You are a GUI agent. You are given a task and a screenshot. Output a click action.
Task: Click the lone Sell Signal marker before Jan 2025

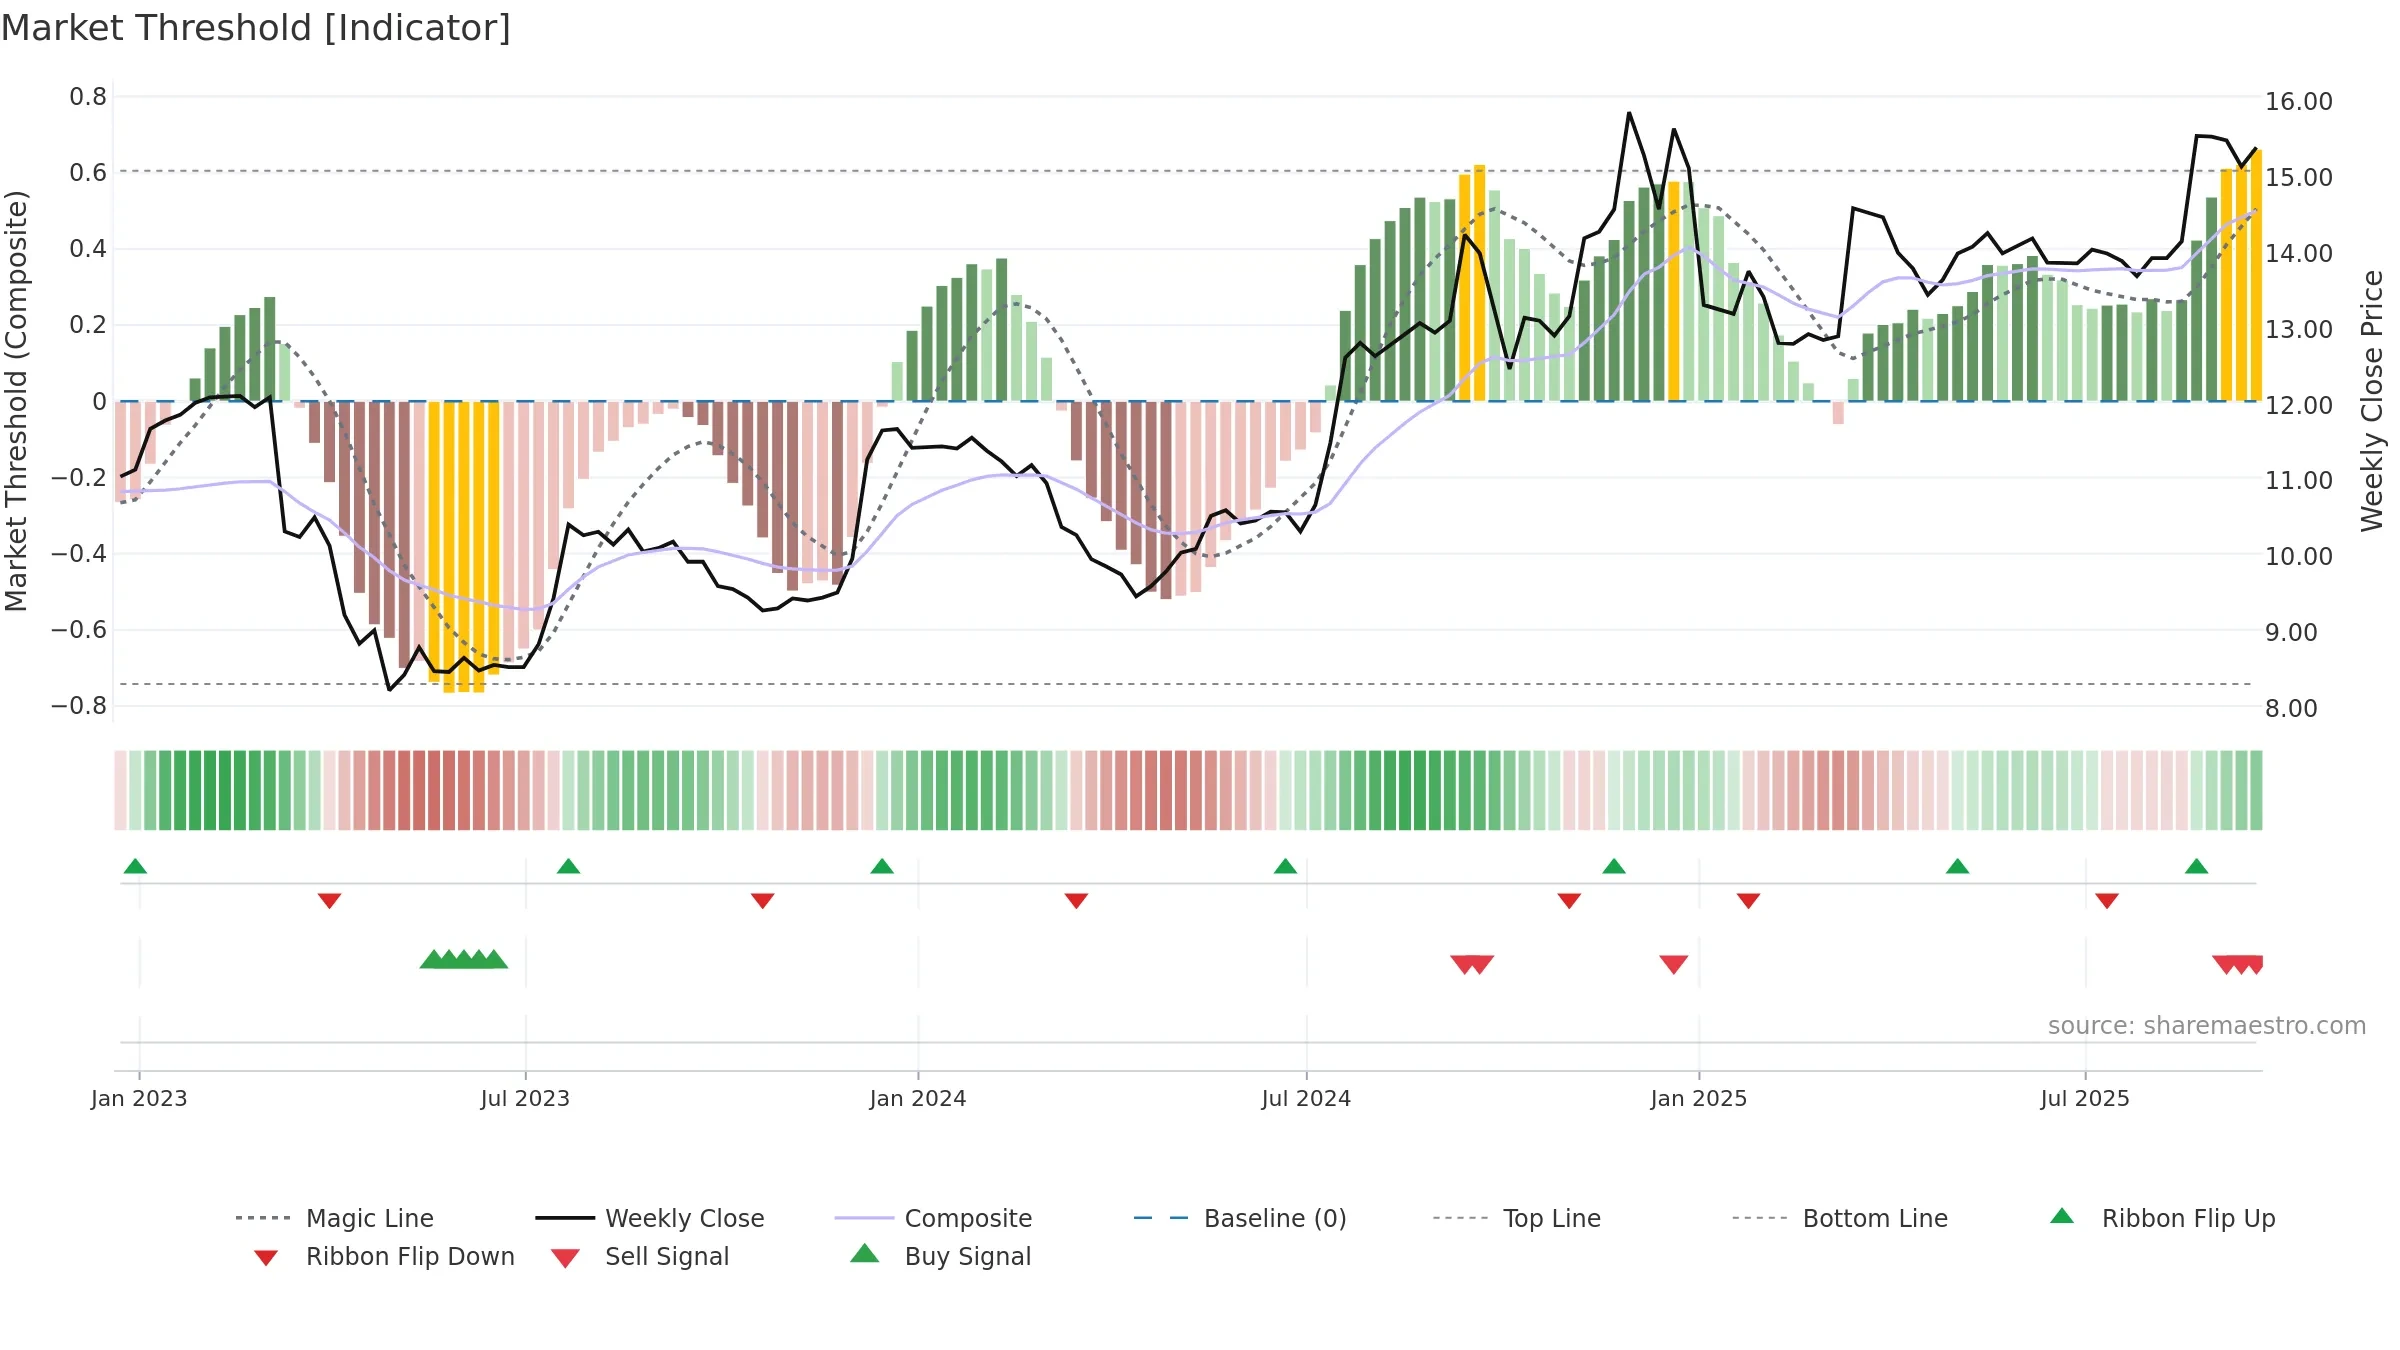(x=1673, y=964)
